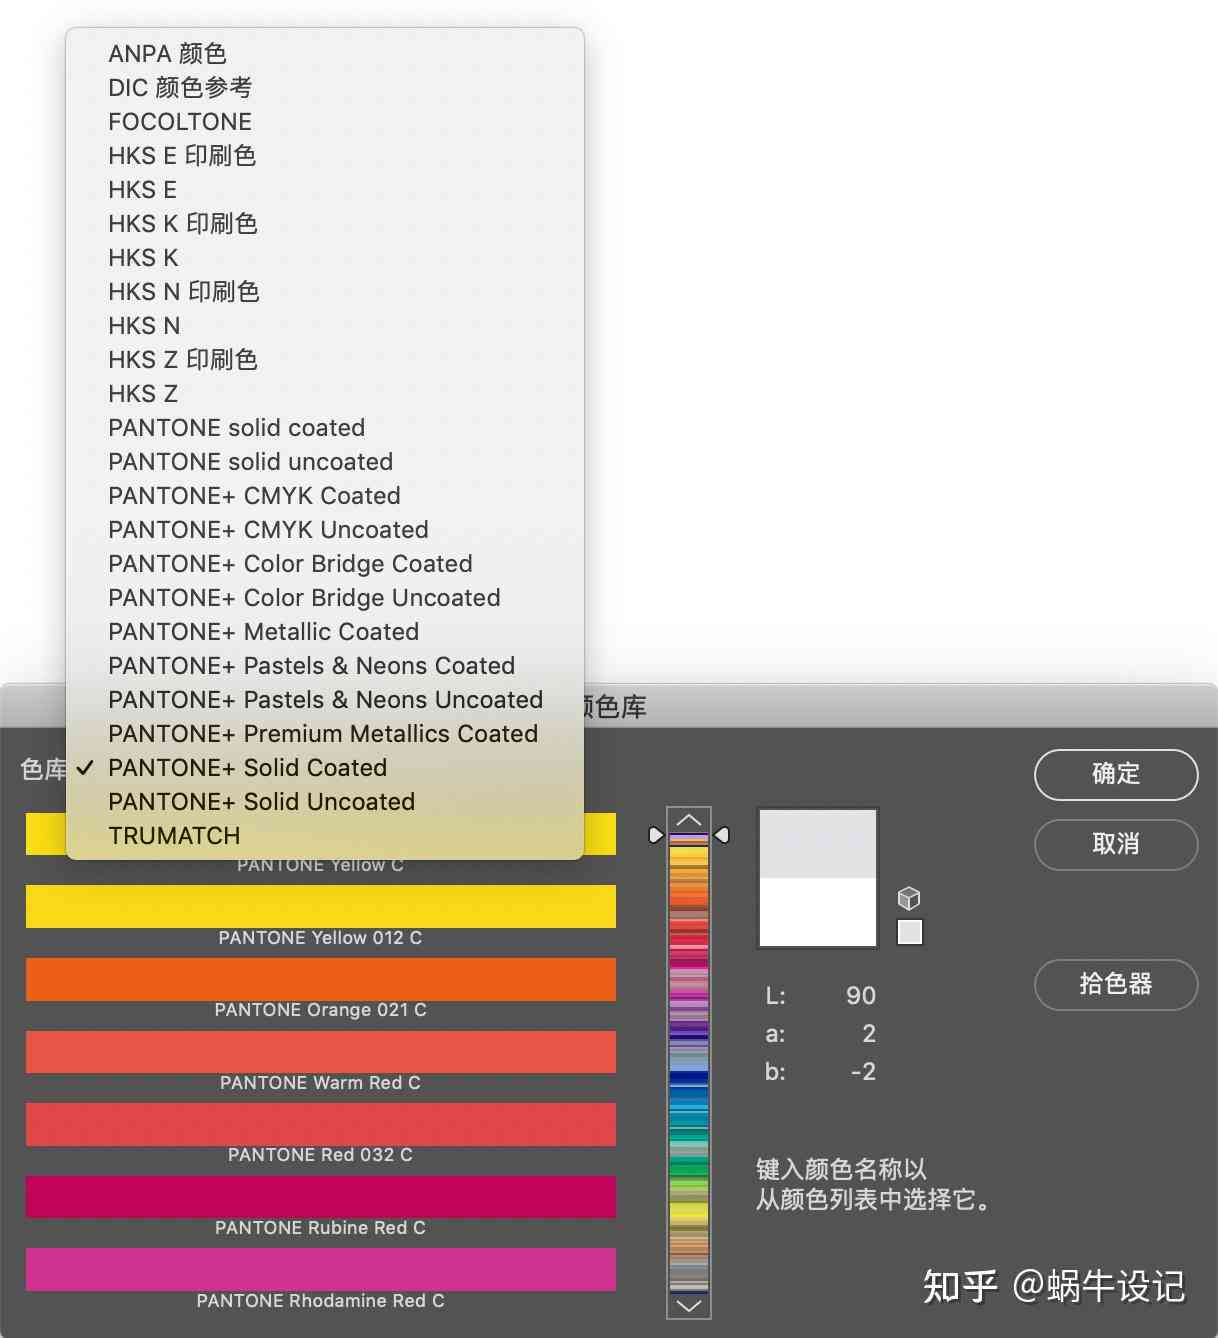Click inside the vertical color strip

[x=689, y=1062]
